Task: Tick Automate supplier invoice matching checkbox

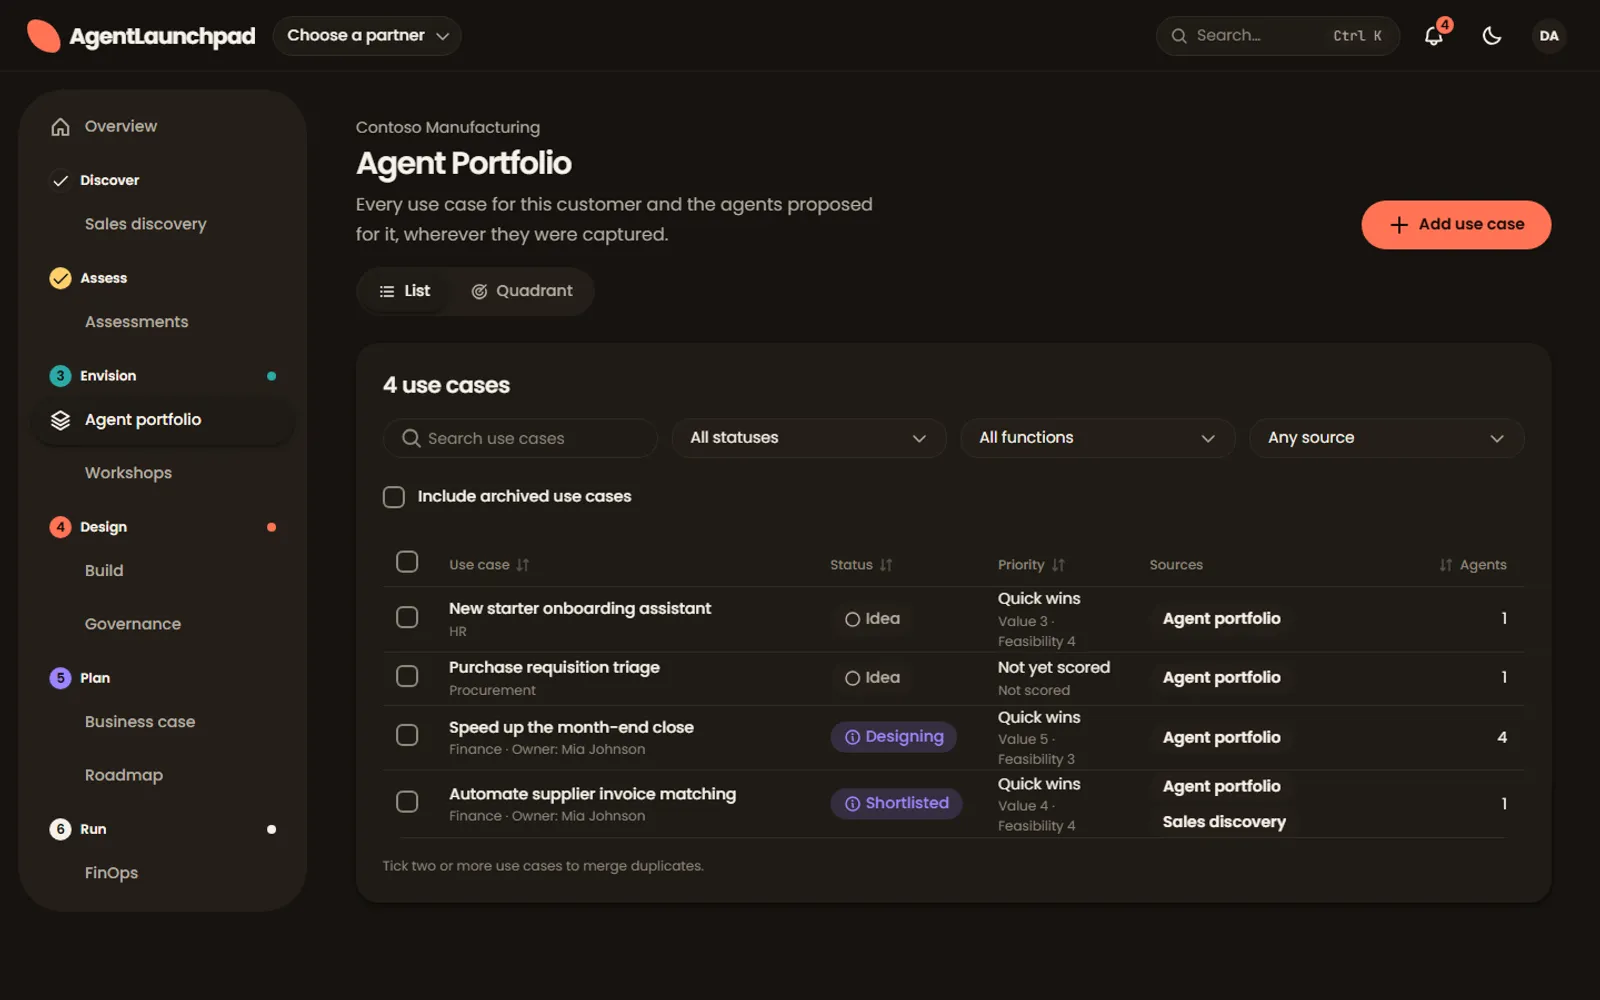Action: (407, 802)
